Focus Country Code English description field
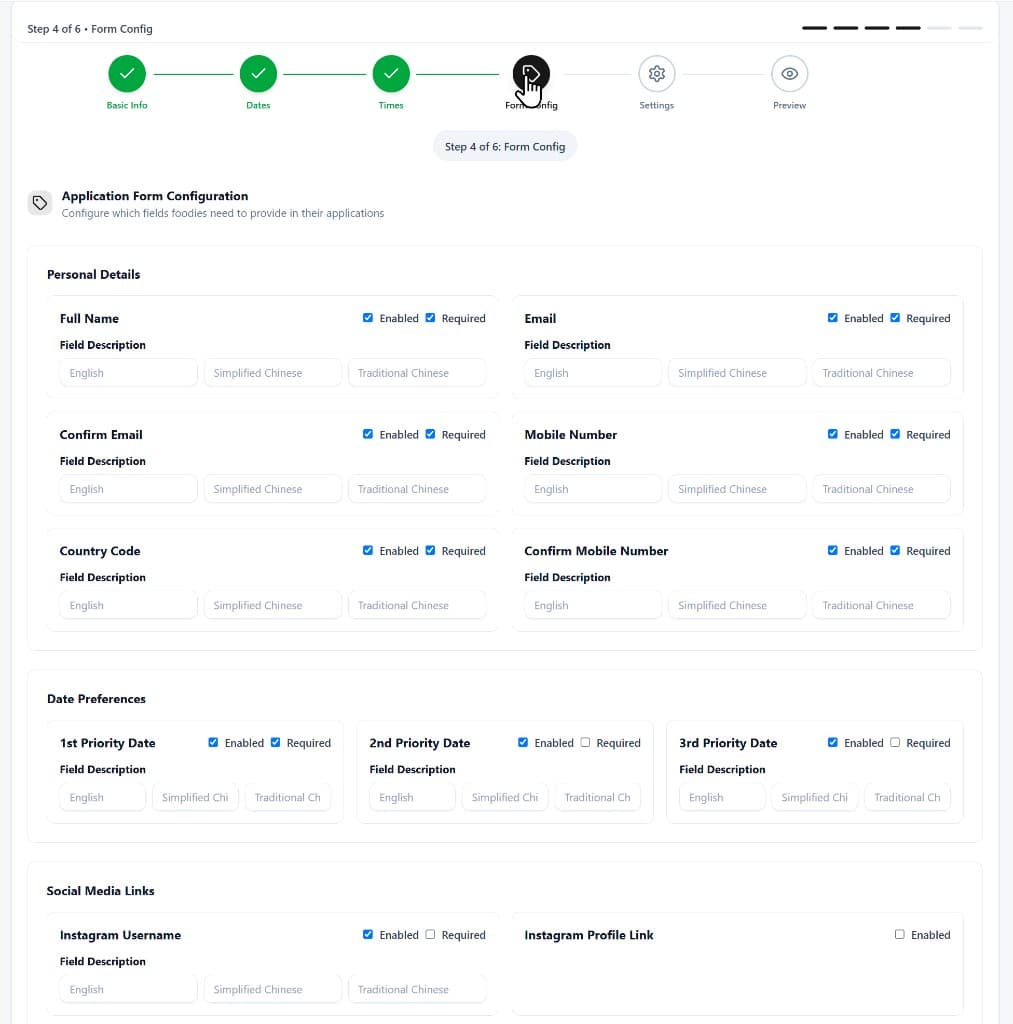The image size is (1013, 1024). (x=129, y=605)
